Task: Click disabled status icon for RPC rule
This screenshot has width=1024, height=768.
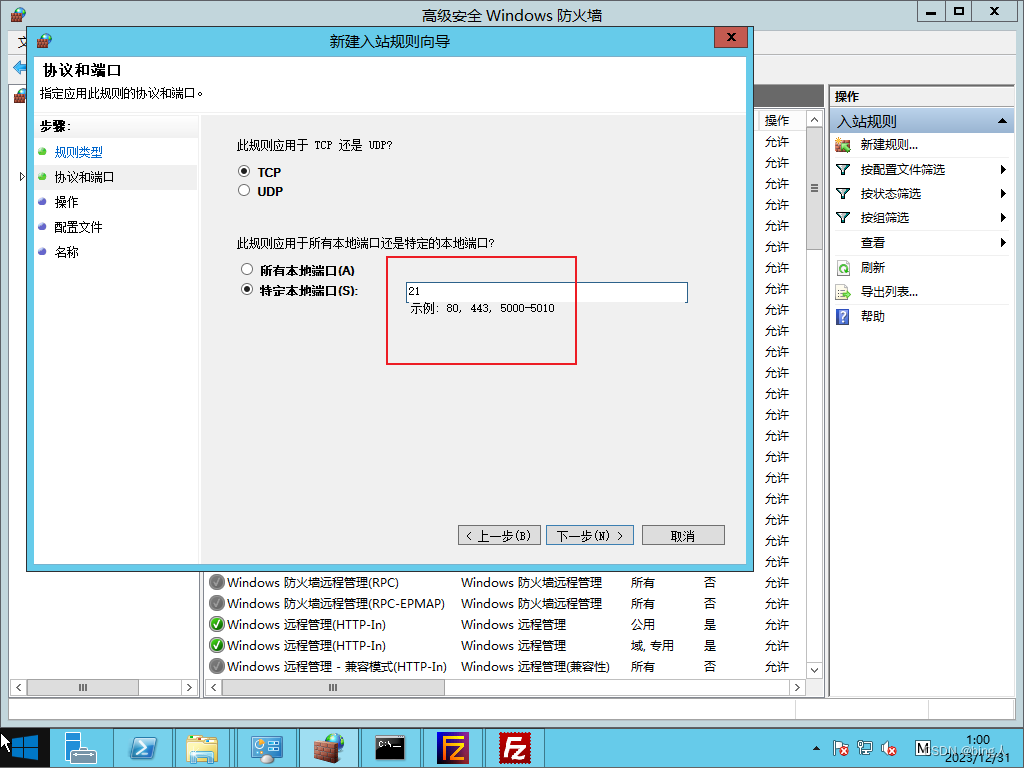Action: click(x=217, y=582)
